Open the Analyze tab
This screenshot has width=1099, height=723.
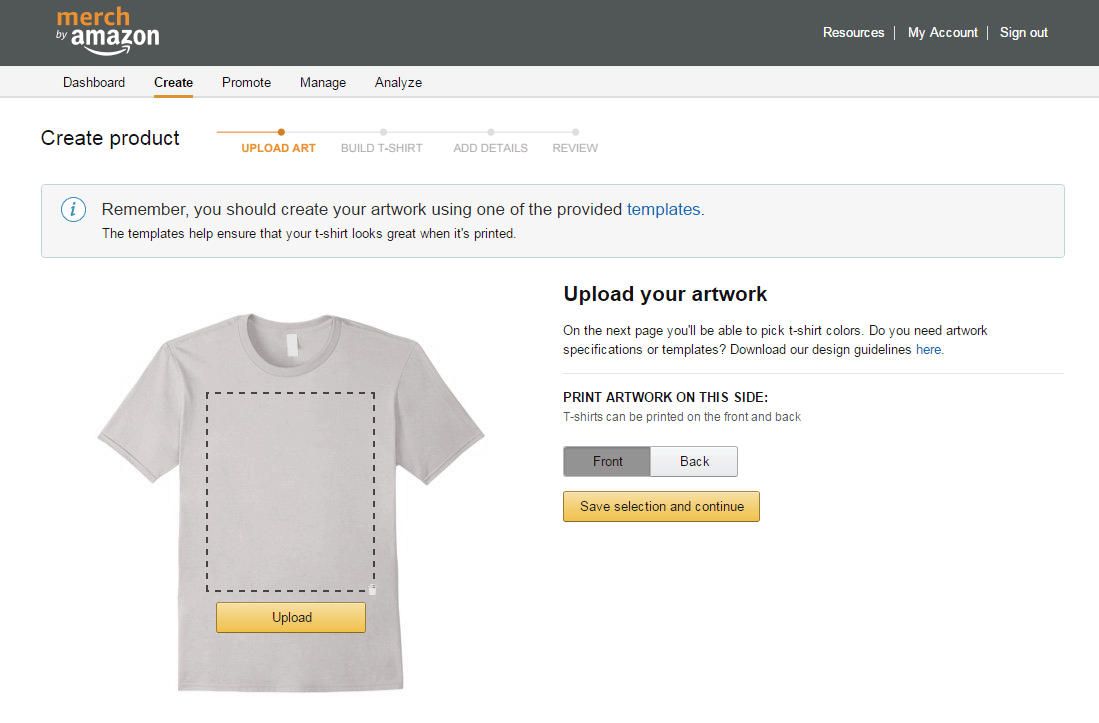398,83
